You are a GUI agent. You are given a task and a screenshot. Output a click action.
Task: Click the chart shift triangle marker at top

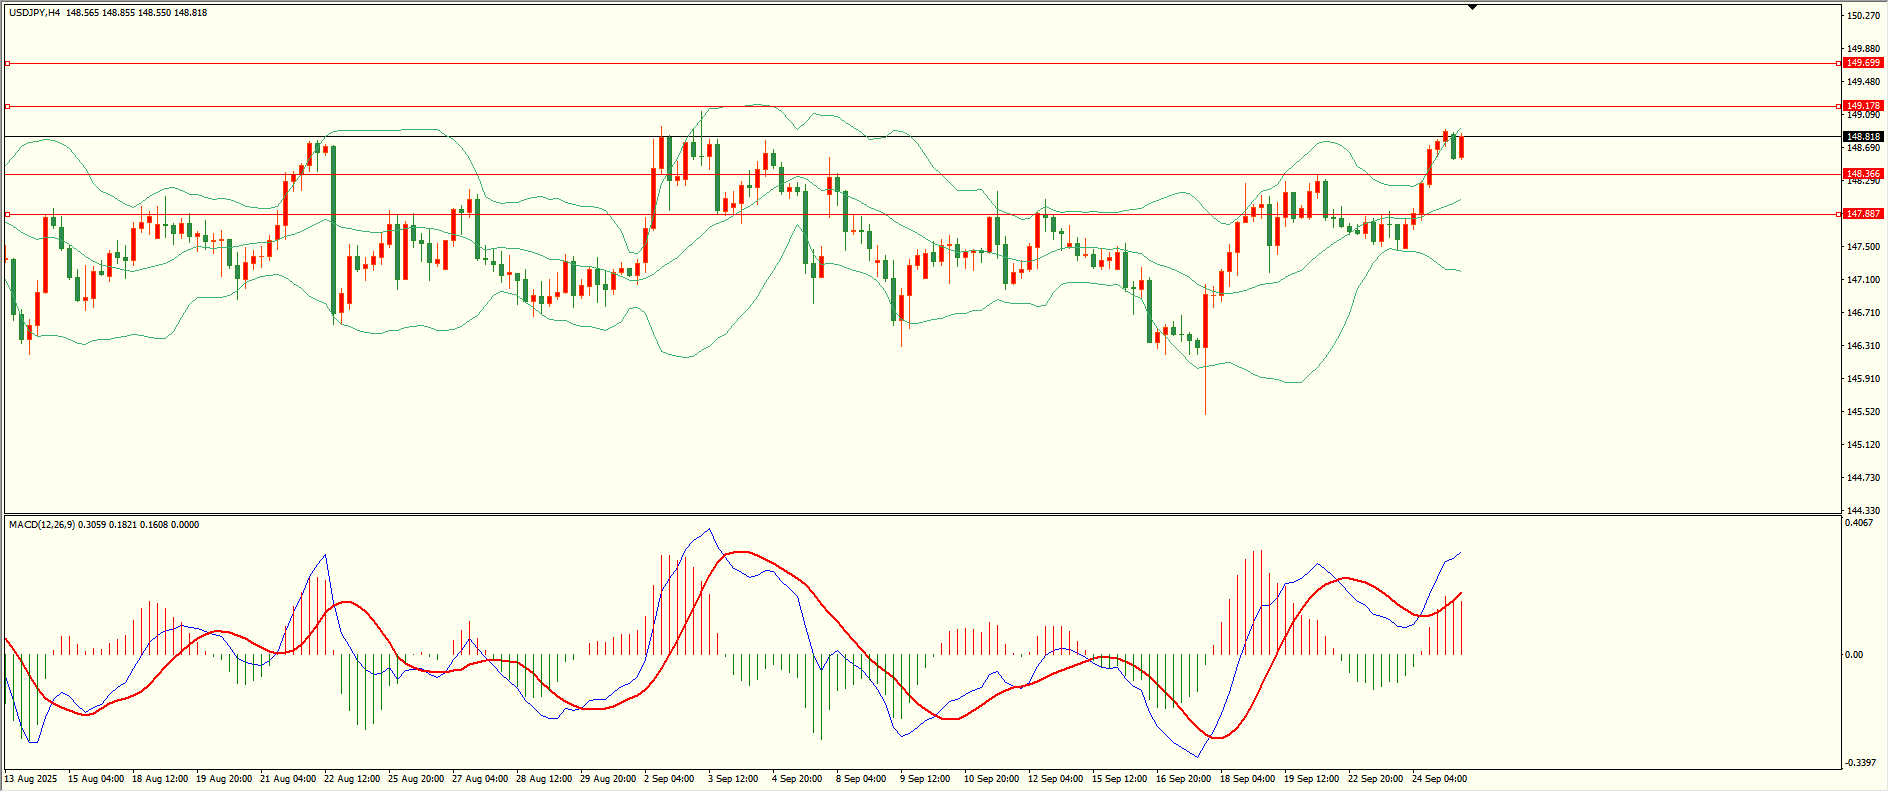[1472, 8]
